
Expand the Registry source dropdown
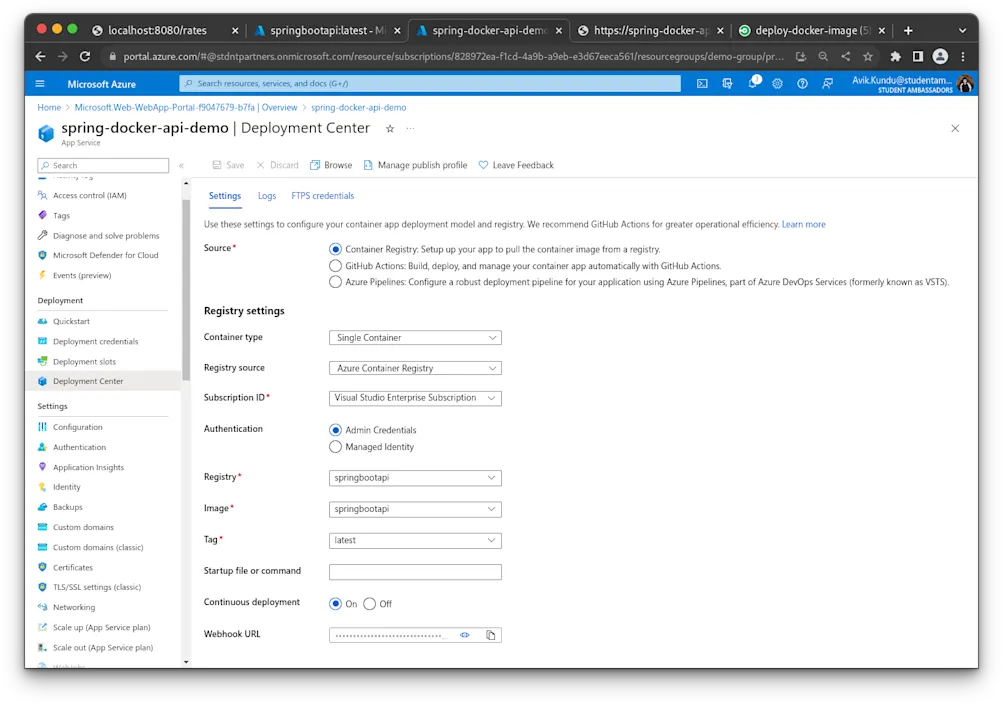414,367
